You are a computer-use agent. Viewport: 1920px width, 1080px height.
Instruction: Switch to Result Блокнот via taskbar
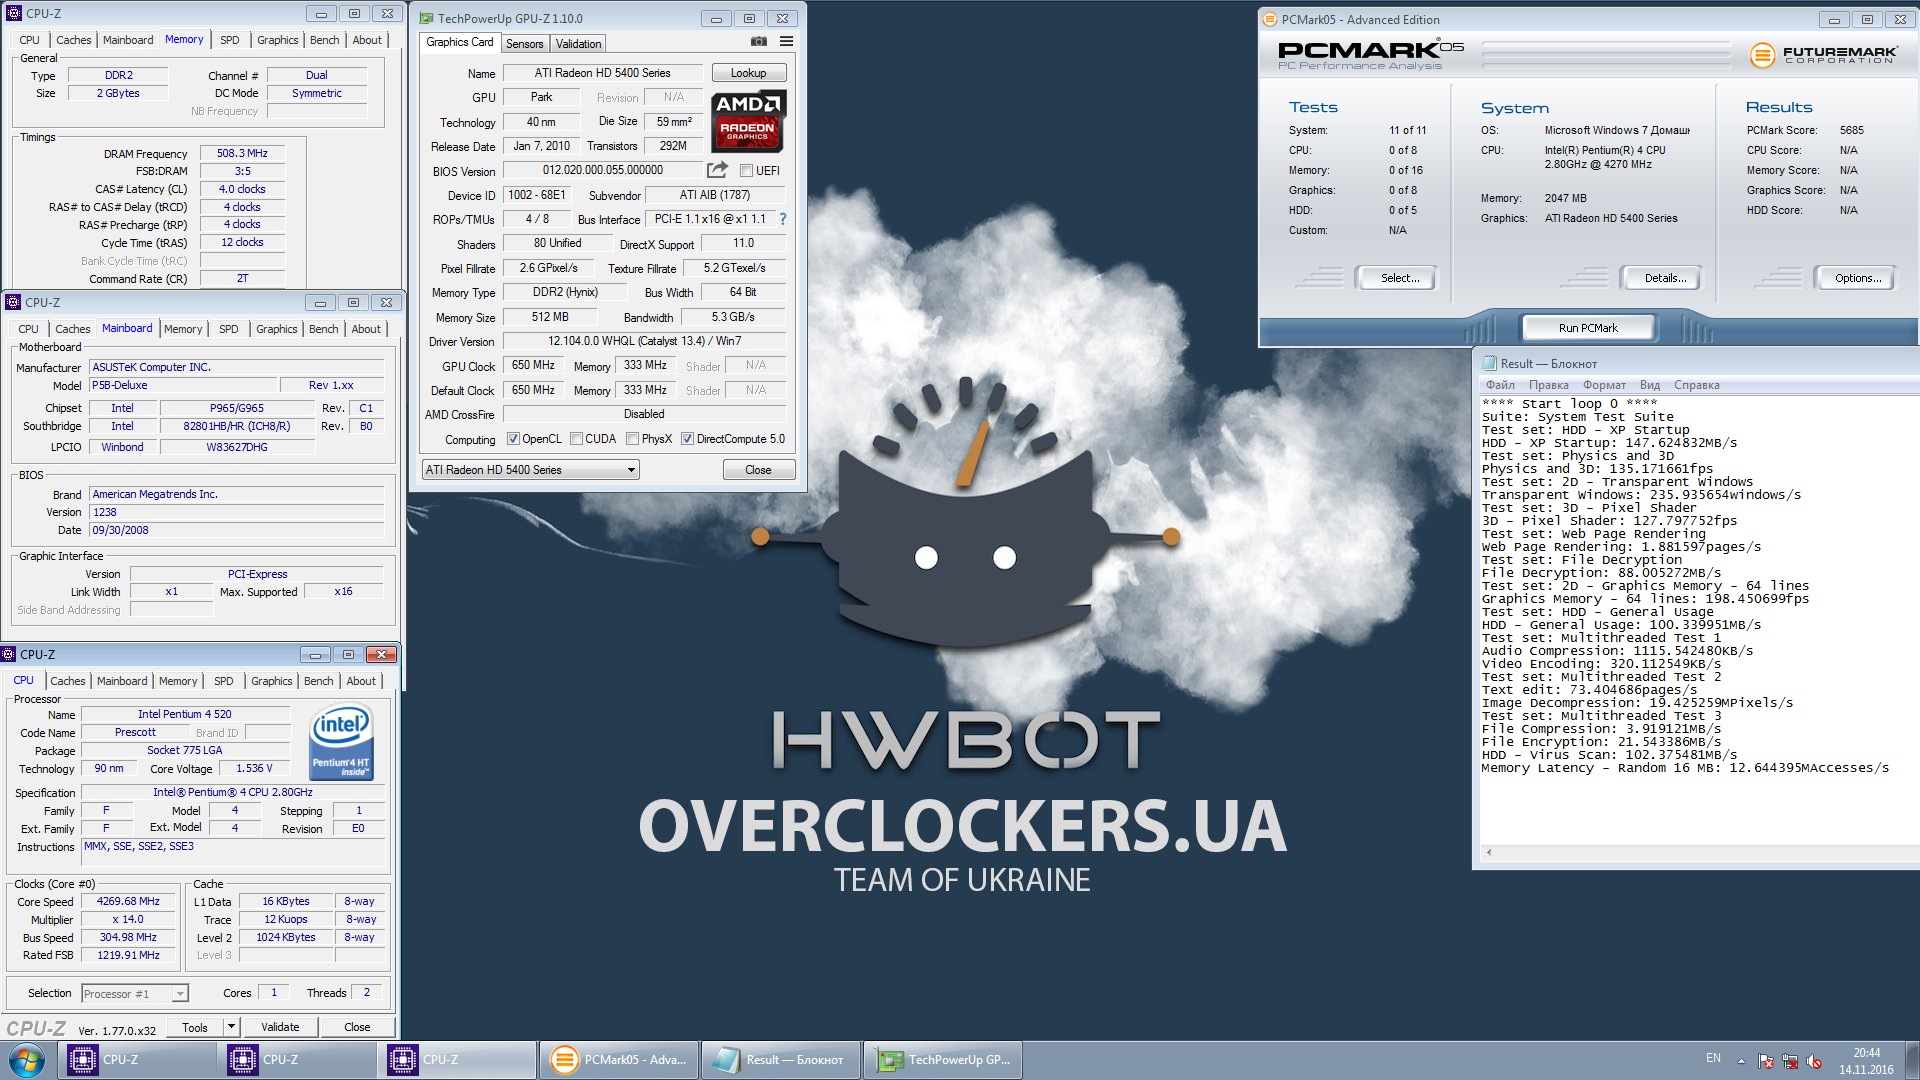point(780,1060)
